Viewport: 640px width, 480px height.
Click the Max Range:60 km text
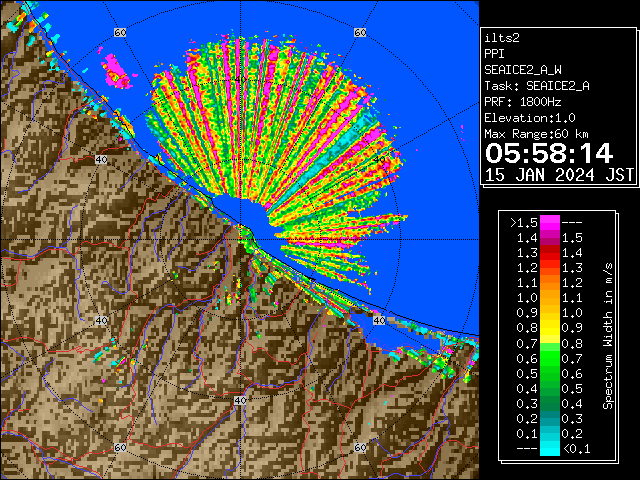[x=536, y=134]
